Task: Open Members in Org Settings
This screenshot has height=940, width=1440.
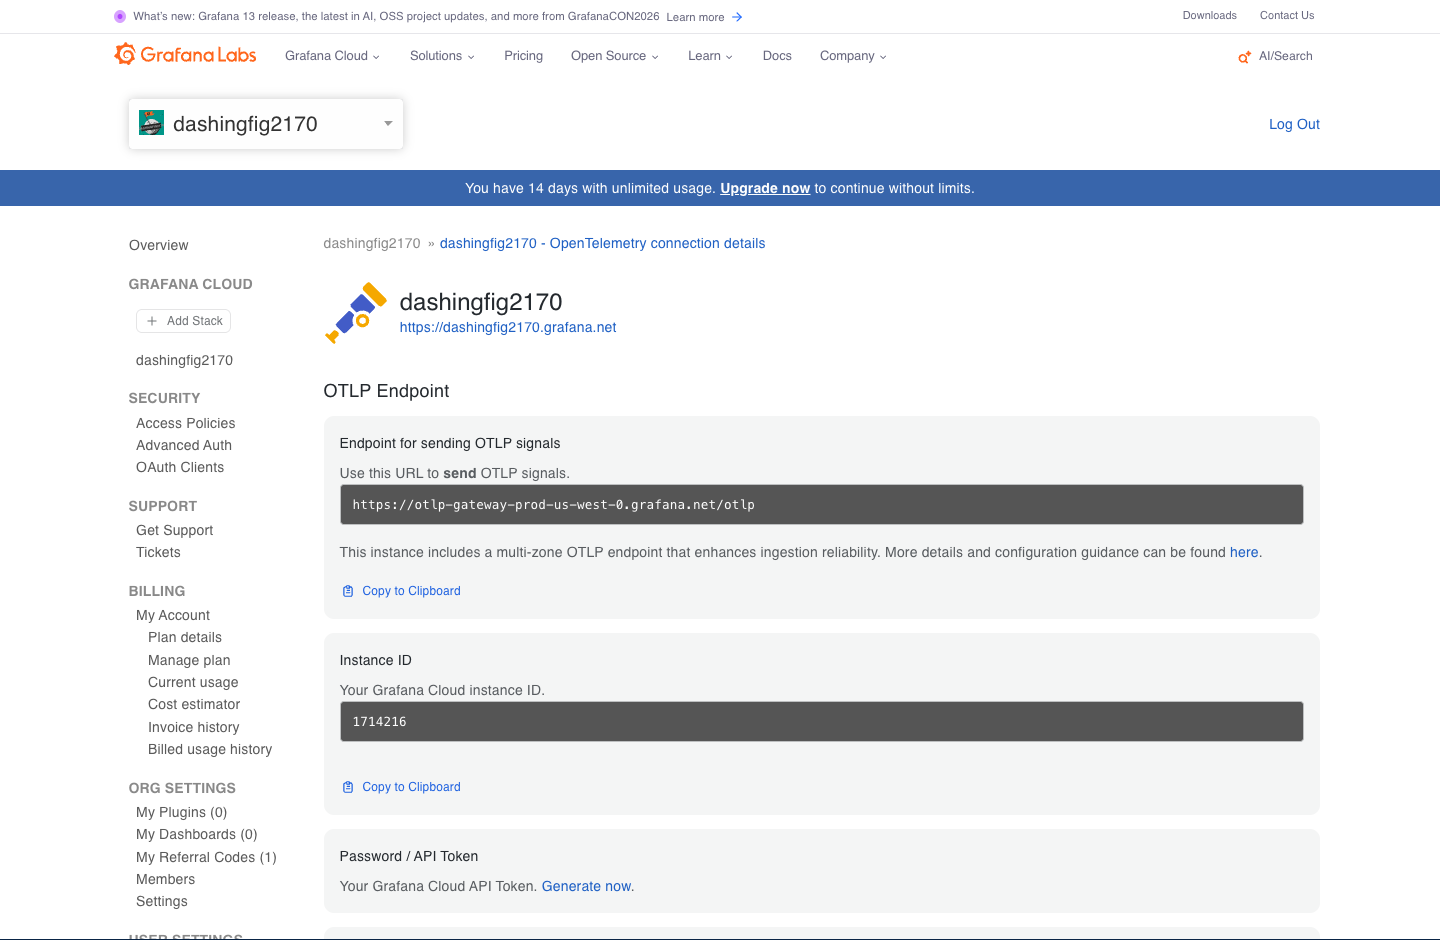Action: point(166,879)
